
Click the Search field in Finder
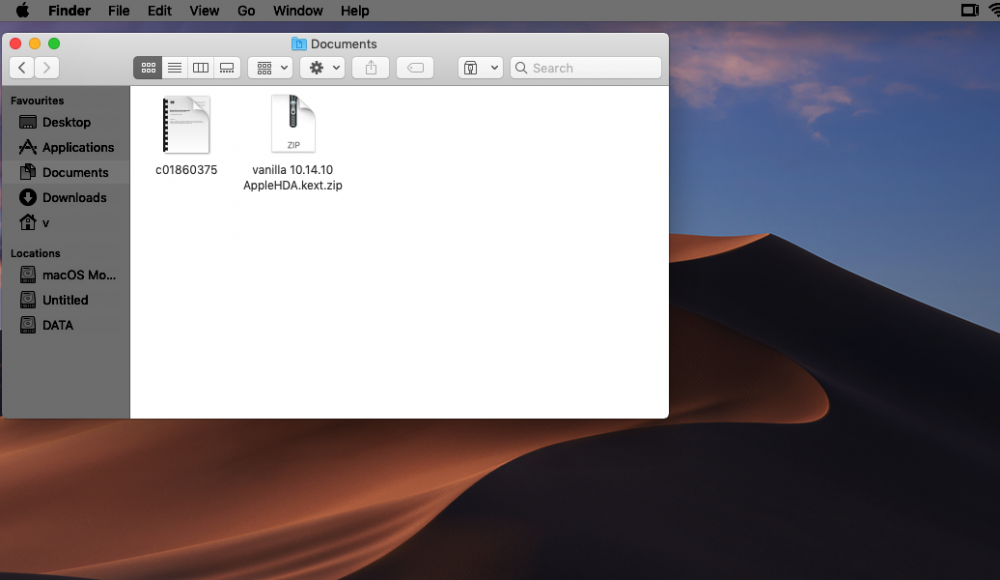(x=585, y=68)
